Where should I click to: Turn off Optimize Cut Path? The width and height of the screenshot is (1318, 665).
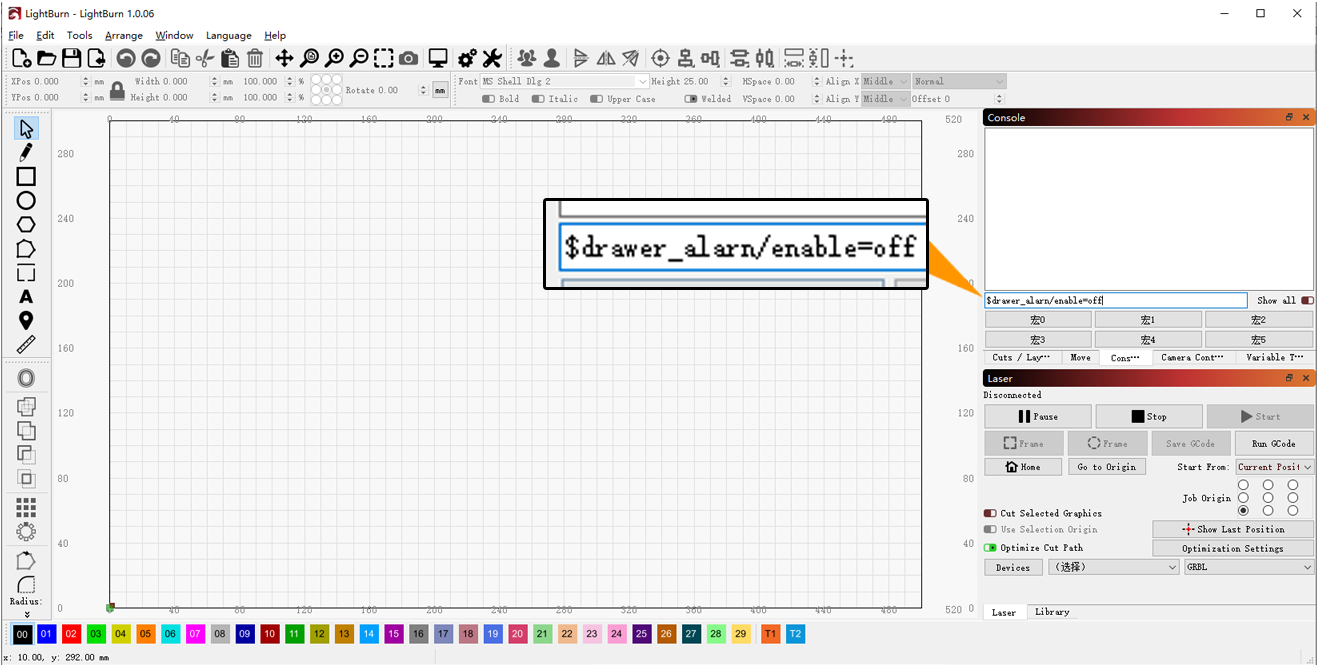[990, 548]
